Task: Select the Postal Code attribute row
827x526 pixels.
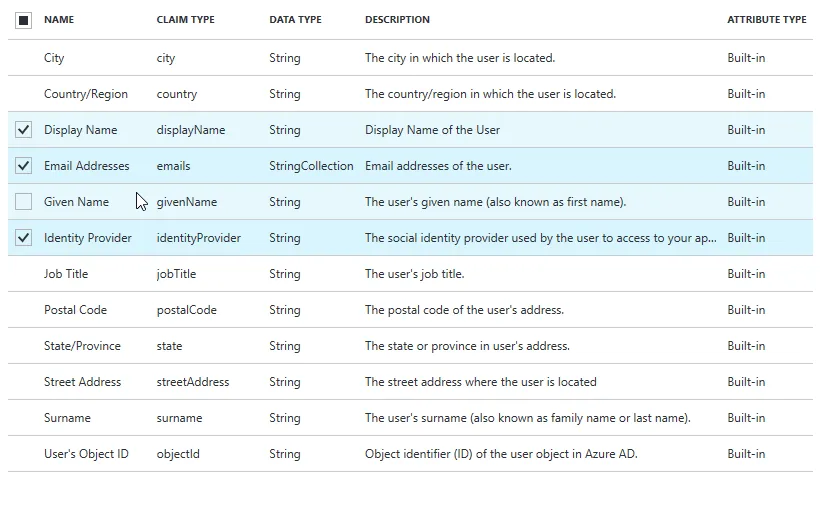Action: pos(75,310)
